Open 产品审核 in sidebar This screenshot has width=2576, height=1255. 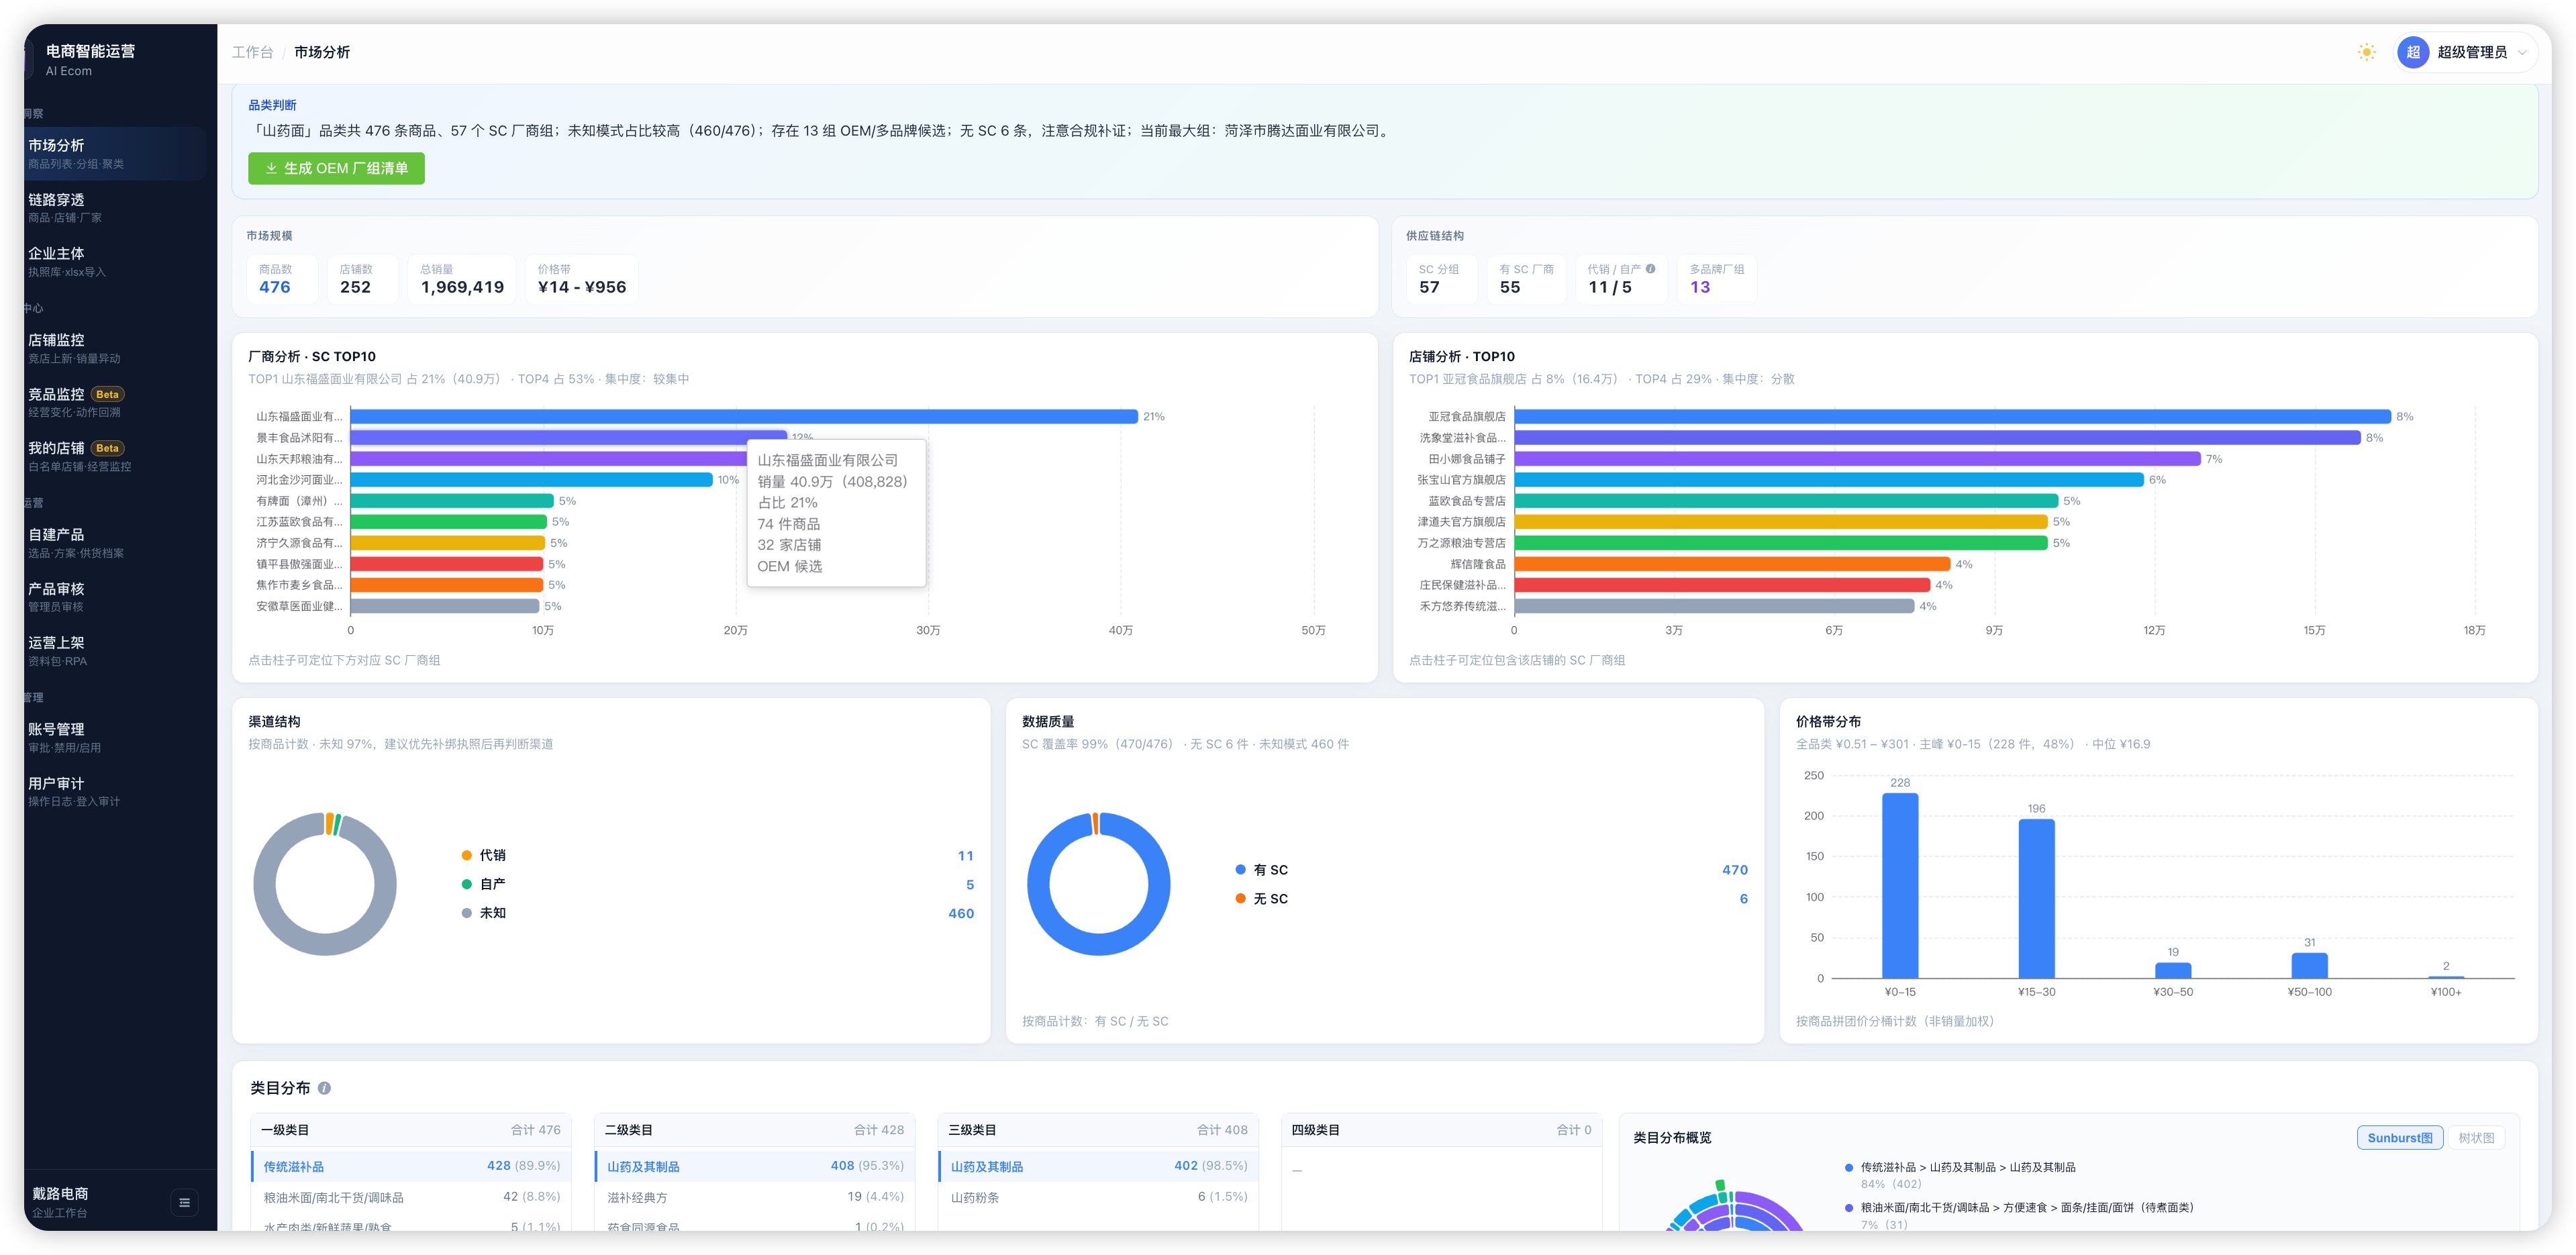pos(115,596)
